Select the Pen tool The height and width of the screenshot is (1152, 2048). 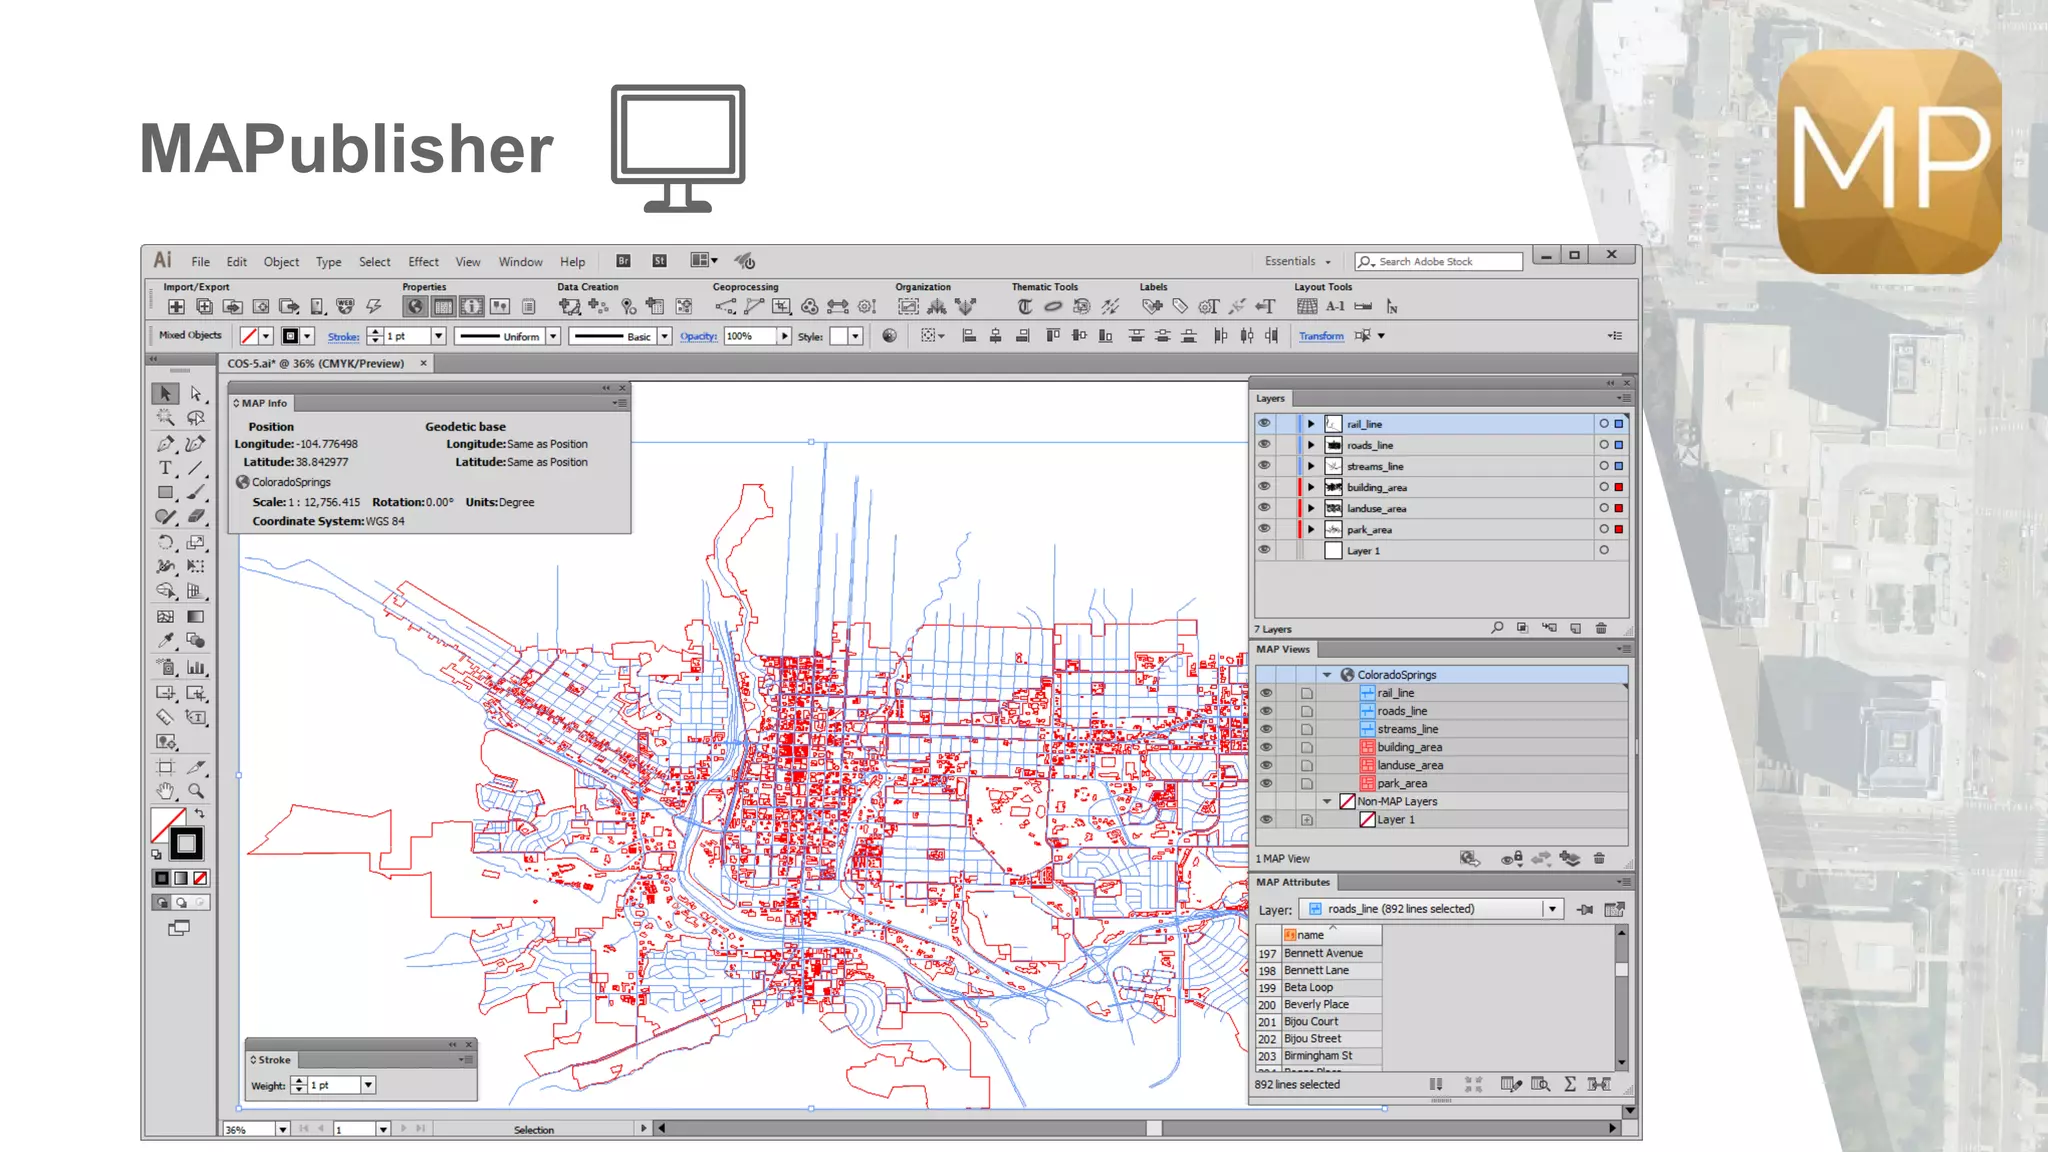click(x=165, y=443)
